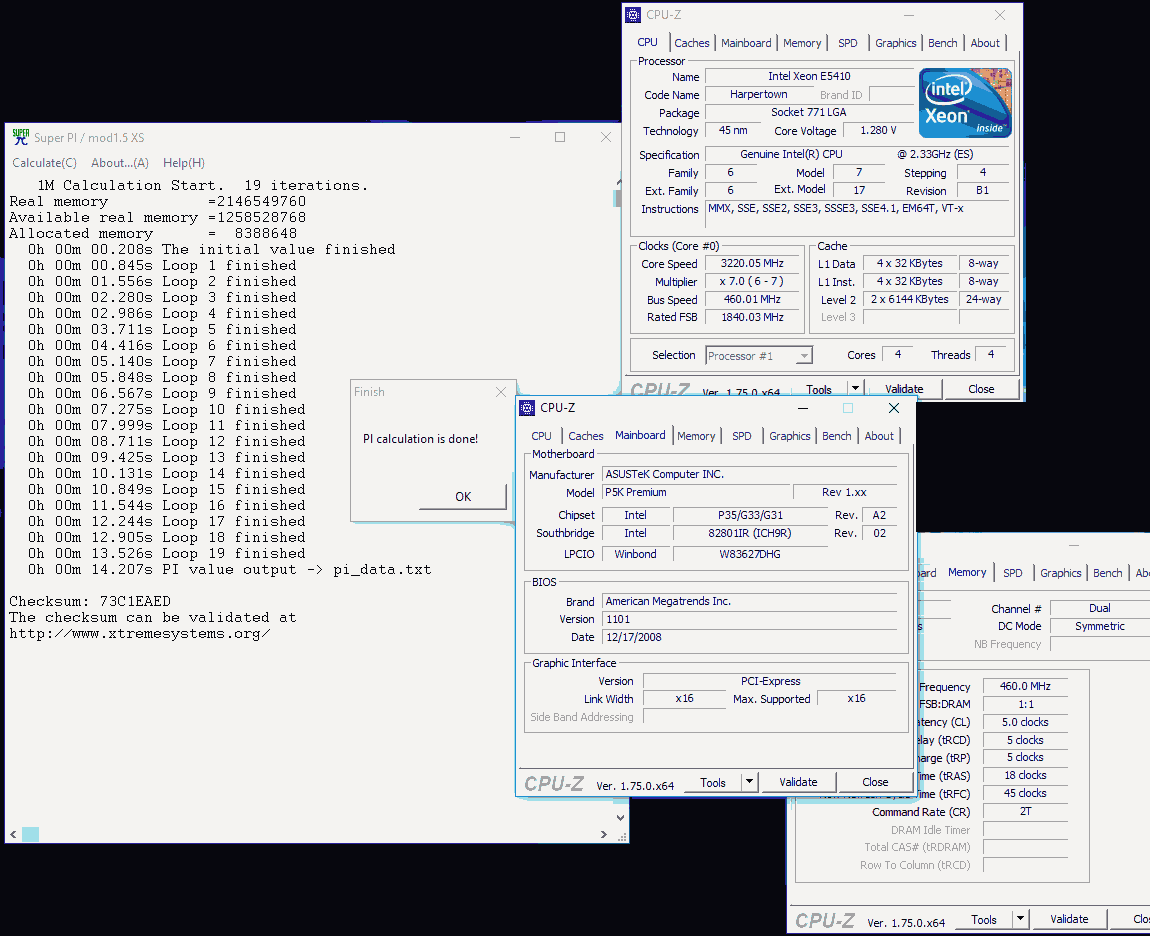Click the Manufacturer field ASUSTeK Computer INC.
The width and height of the screenshot is (1150, 936).
[750, 474]
